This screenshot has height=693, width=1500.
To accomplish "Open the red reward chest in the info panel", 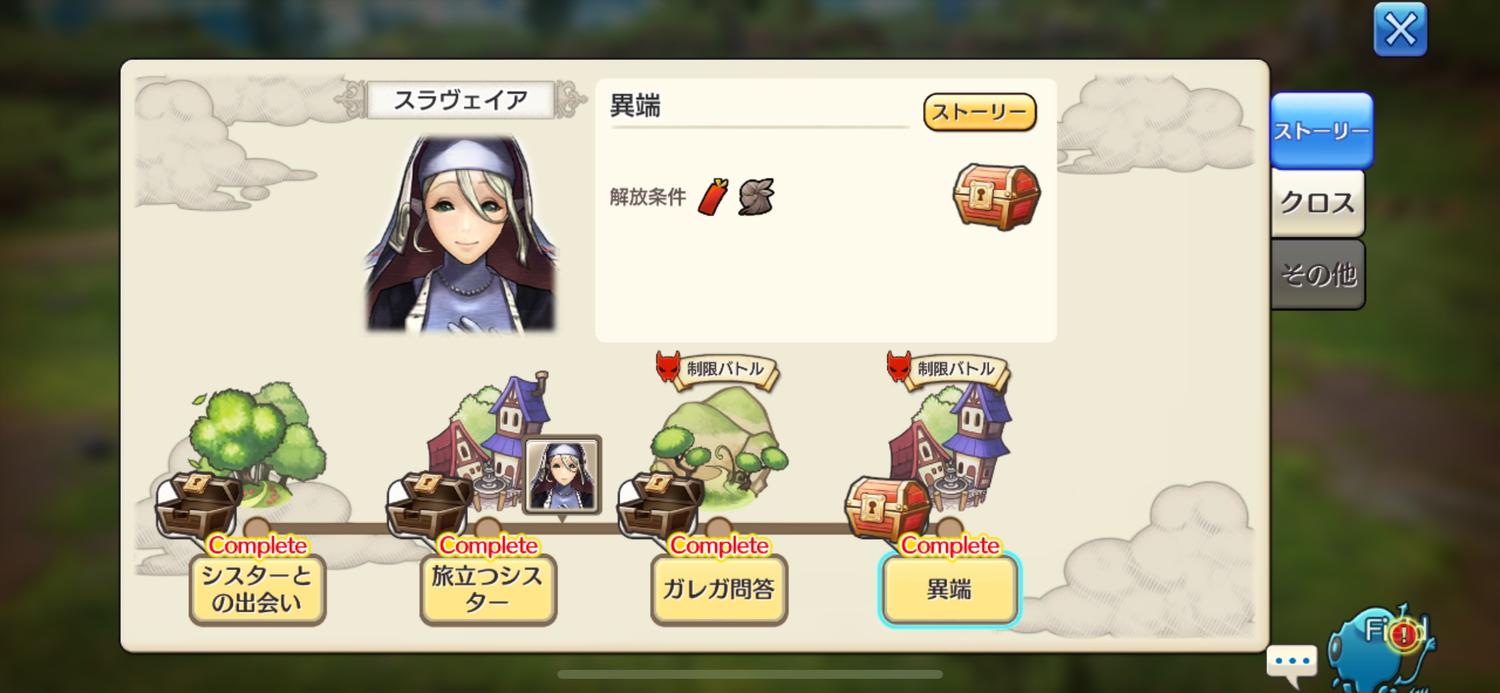I will click(x=996, y=195).
